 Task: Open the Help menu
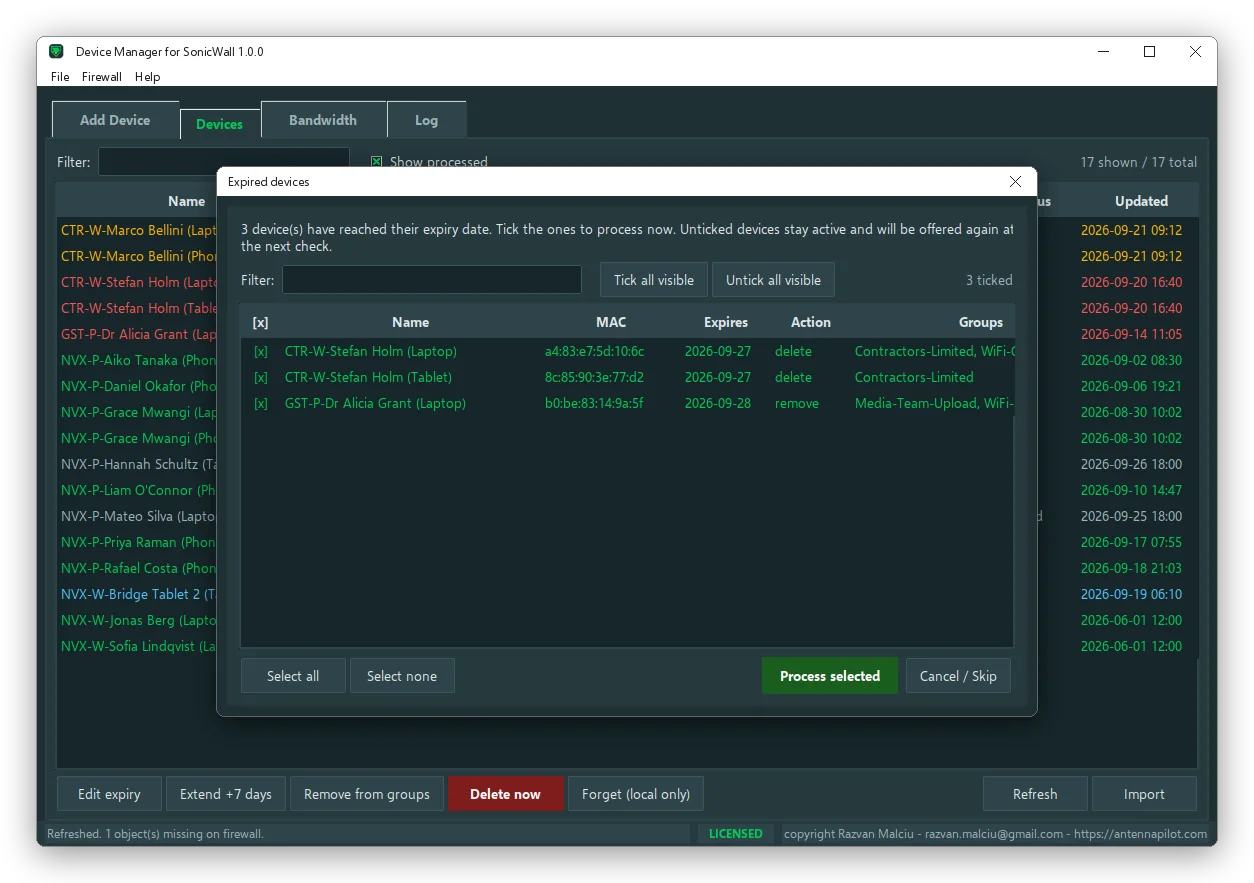(147, 77)
